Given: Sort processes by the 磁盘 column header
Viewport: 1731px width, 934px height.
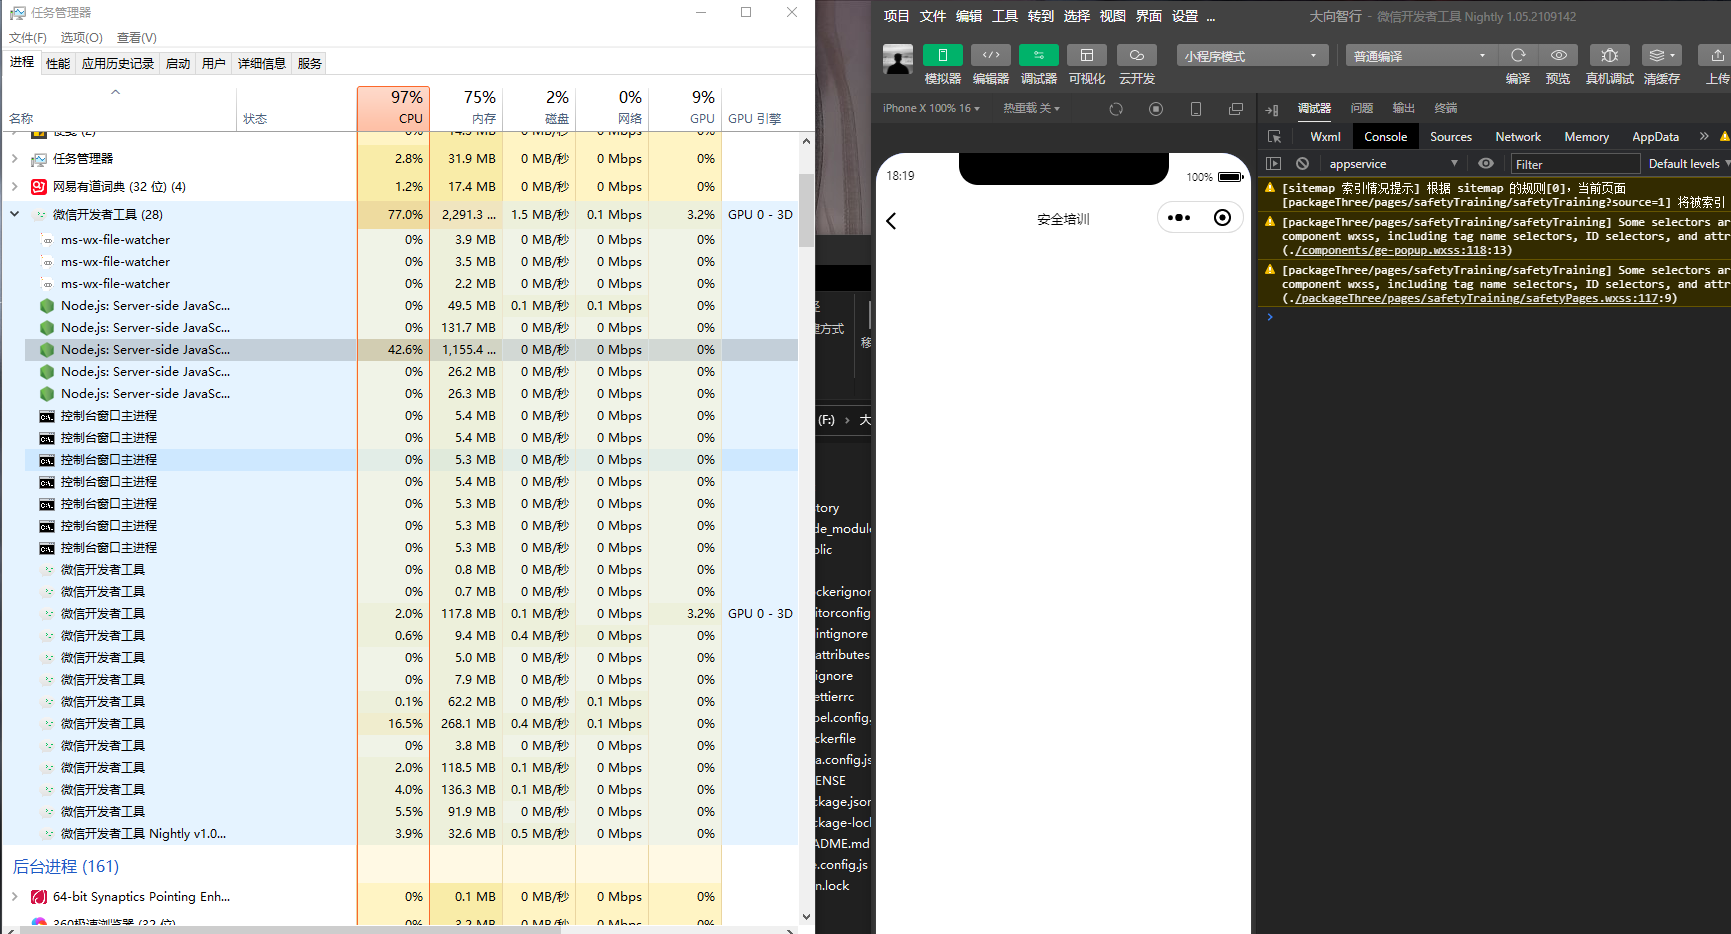Looking at the screenshot, I should (539, 108).
